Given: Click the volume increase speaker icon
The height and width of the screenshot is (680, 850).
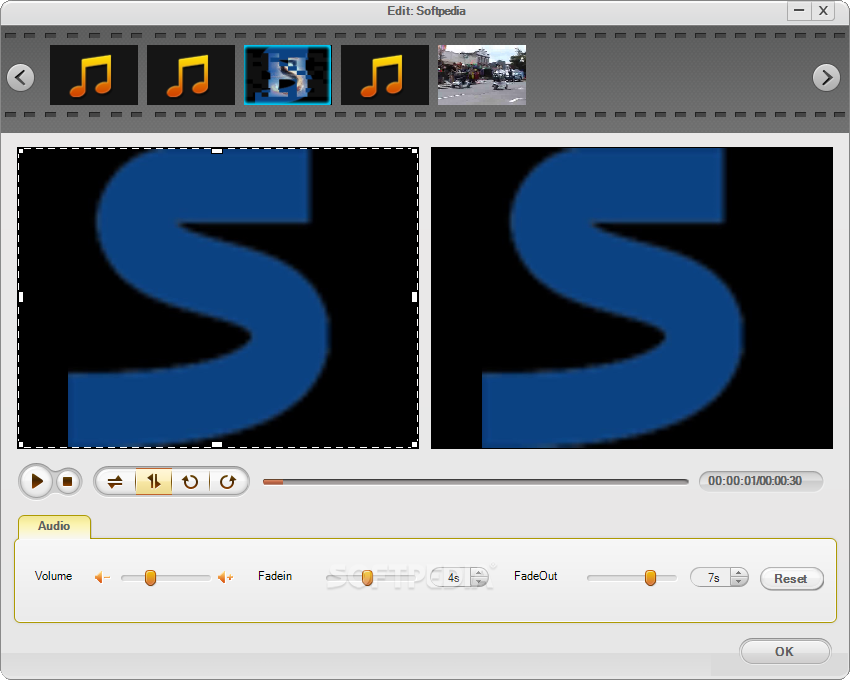Looking at the screenshot, I should [x=226, y=578].
